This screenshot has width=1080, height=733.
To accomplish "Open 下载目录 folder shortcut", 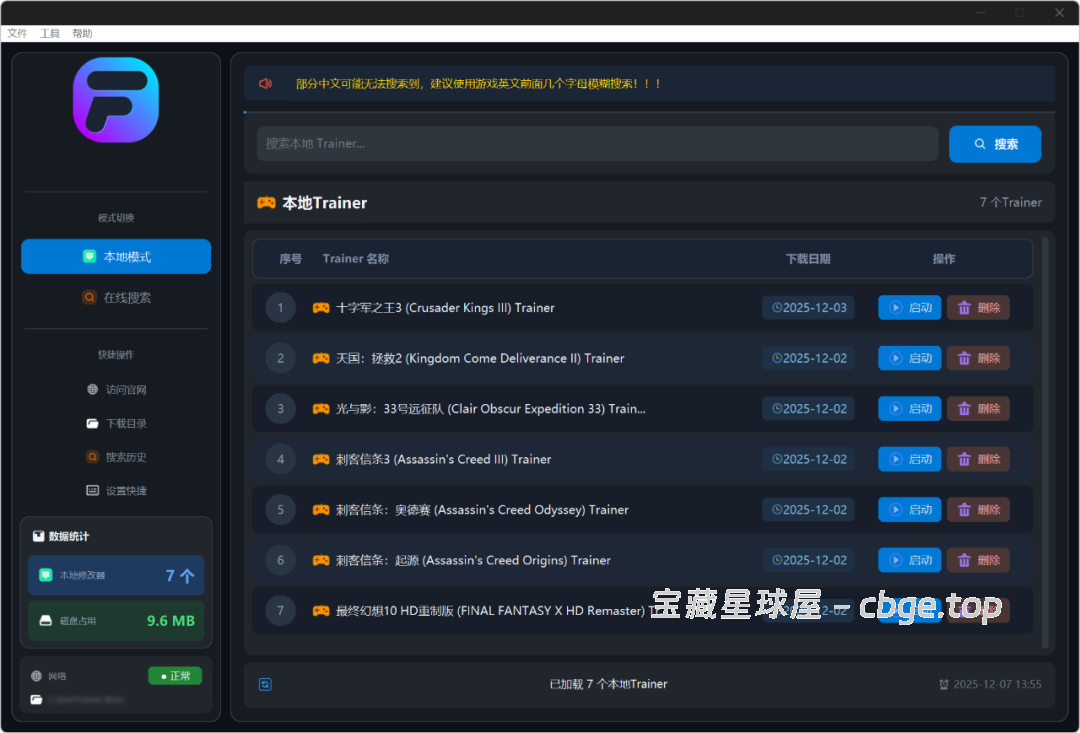I will coord(116,424).
